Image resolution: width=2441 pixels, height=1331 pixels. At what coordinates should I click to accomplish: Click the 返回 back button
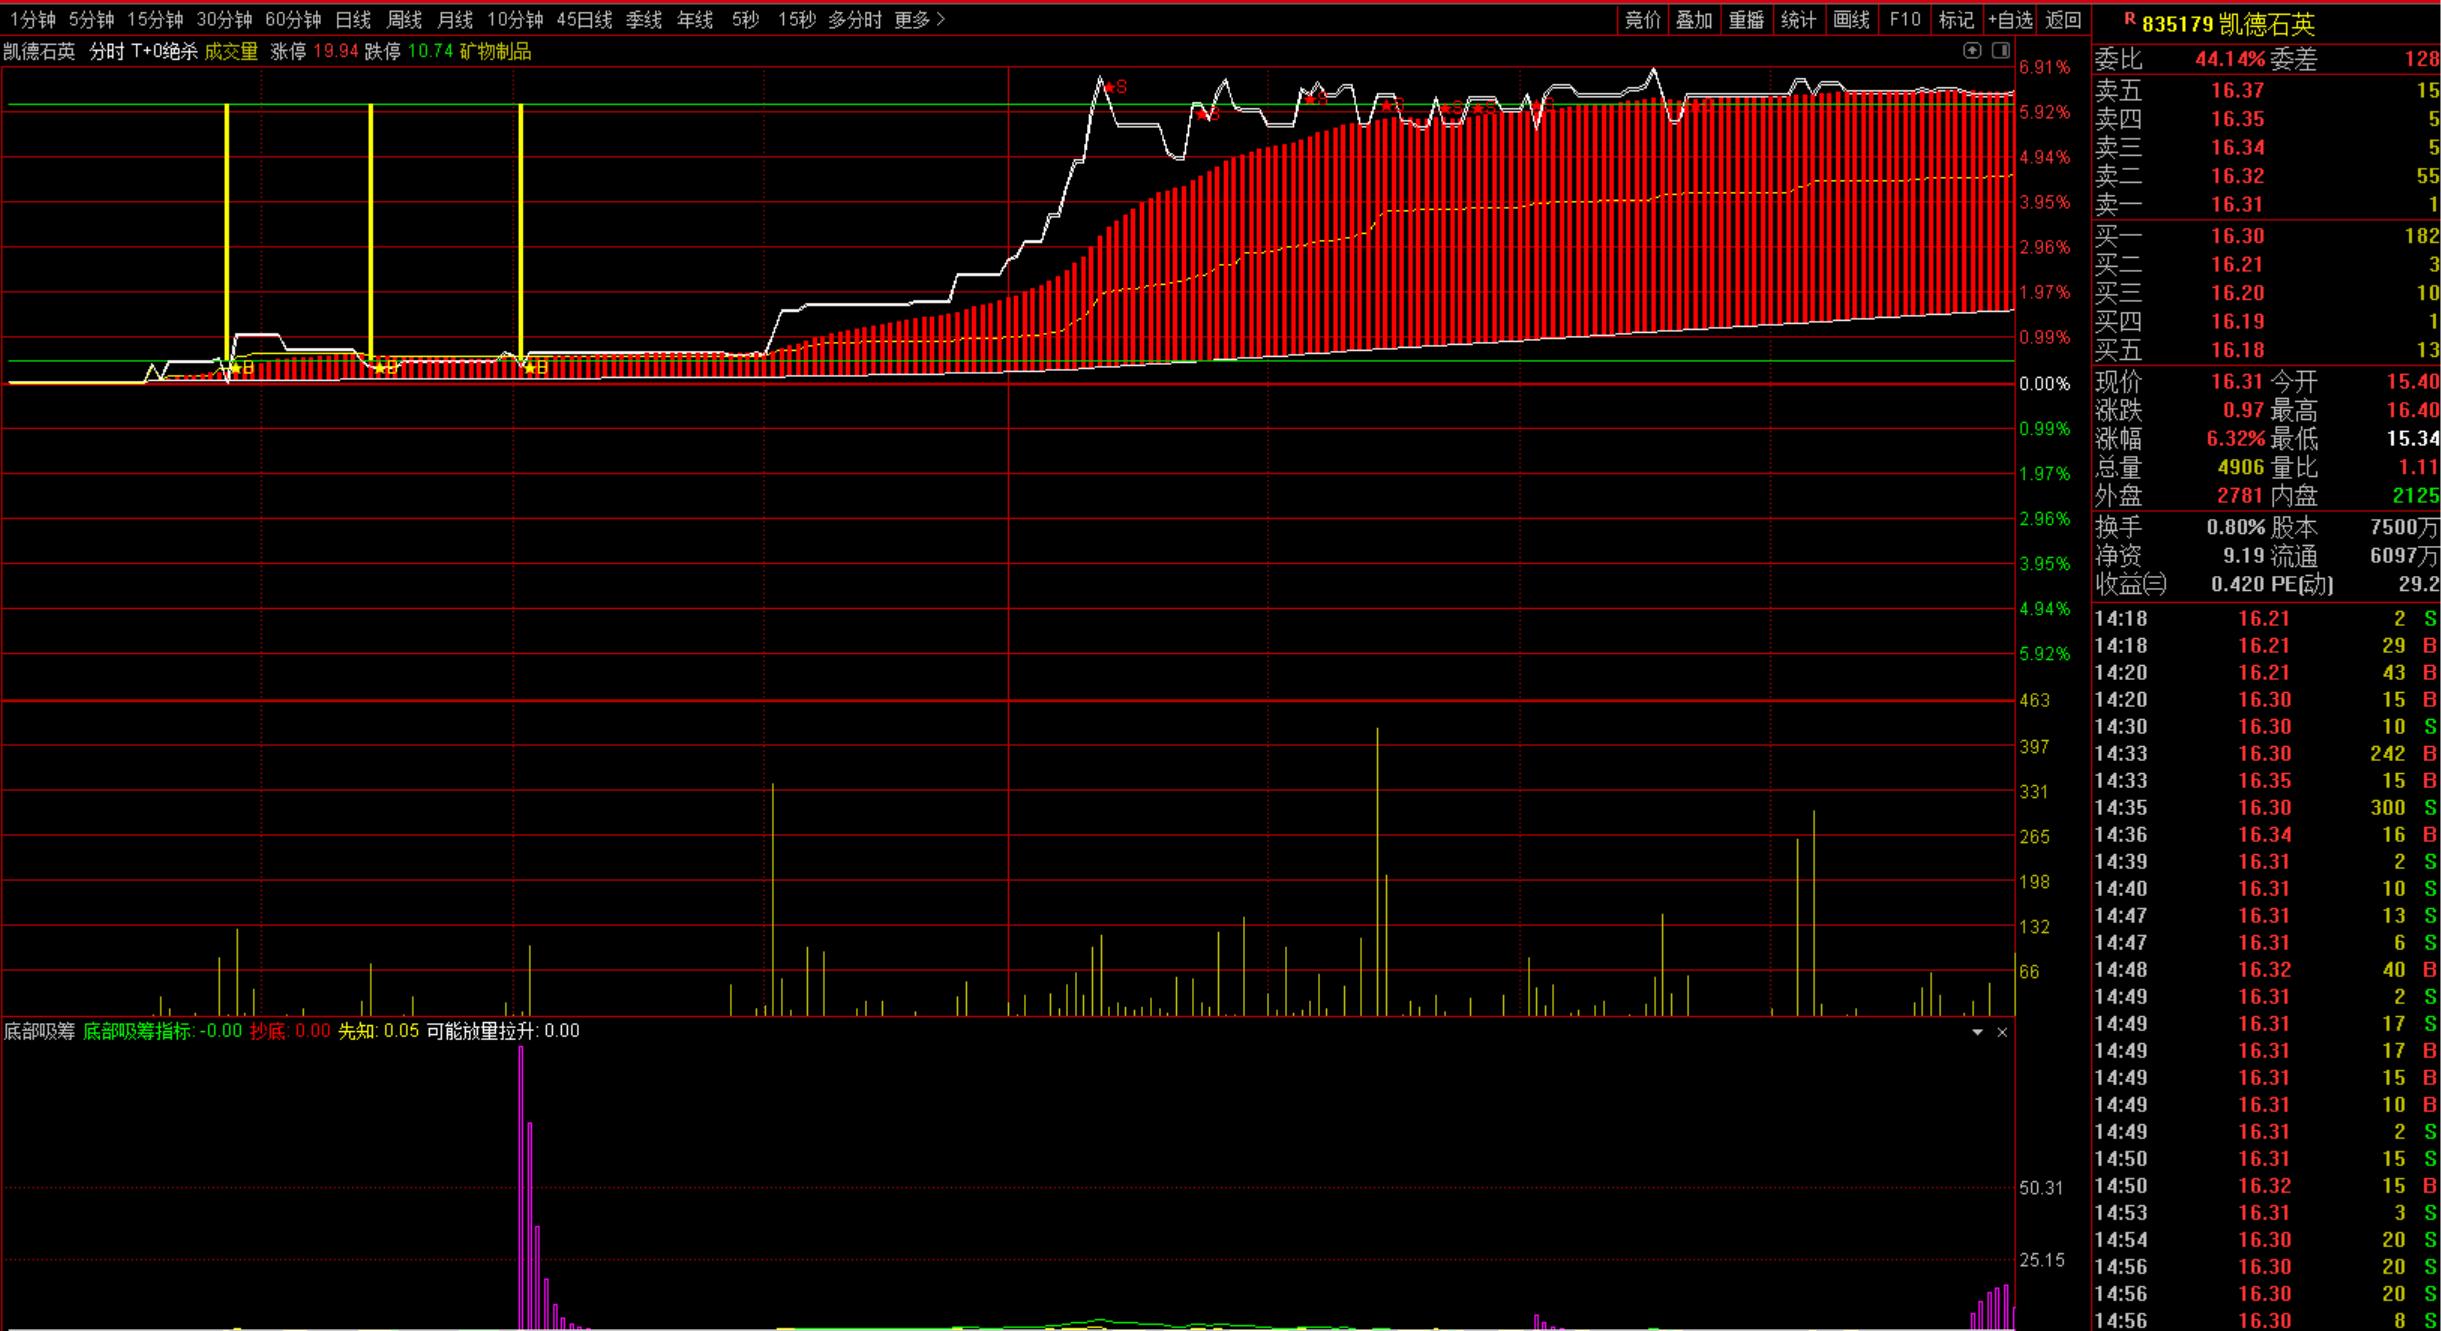[x=2062, y=19]
